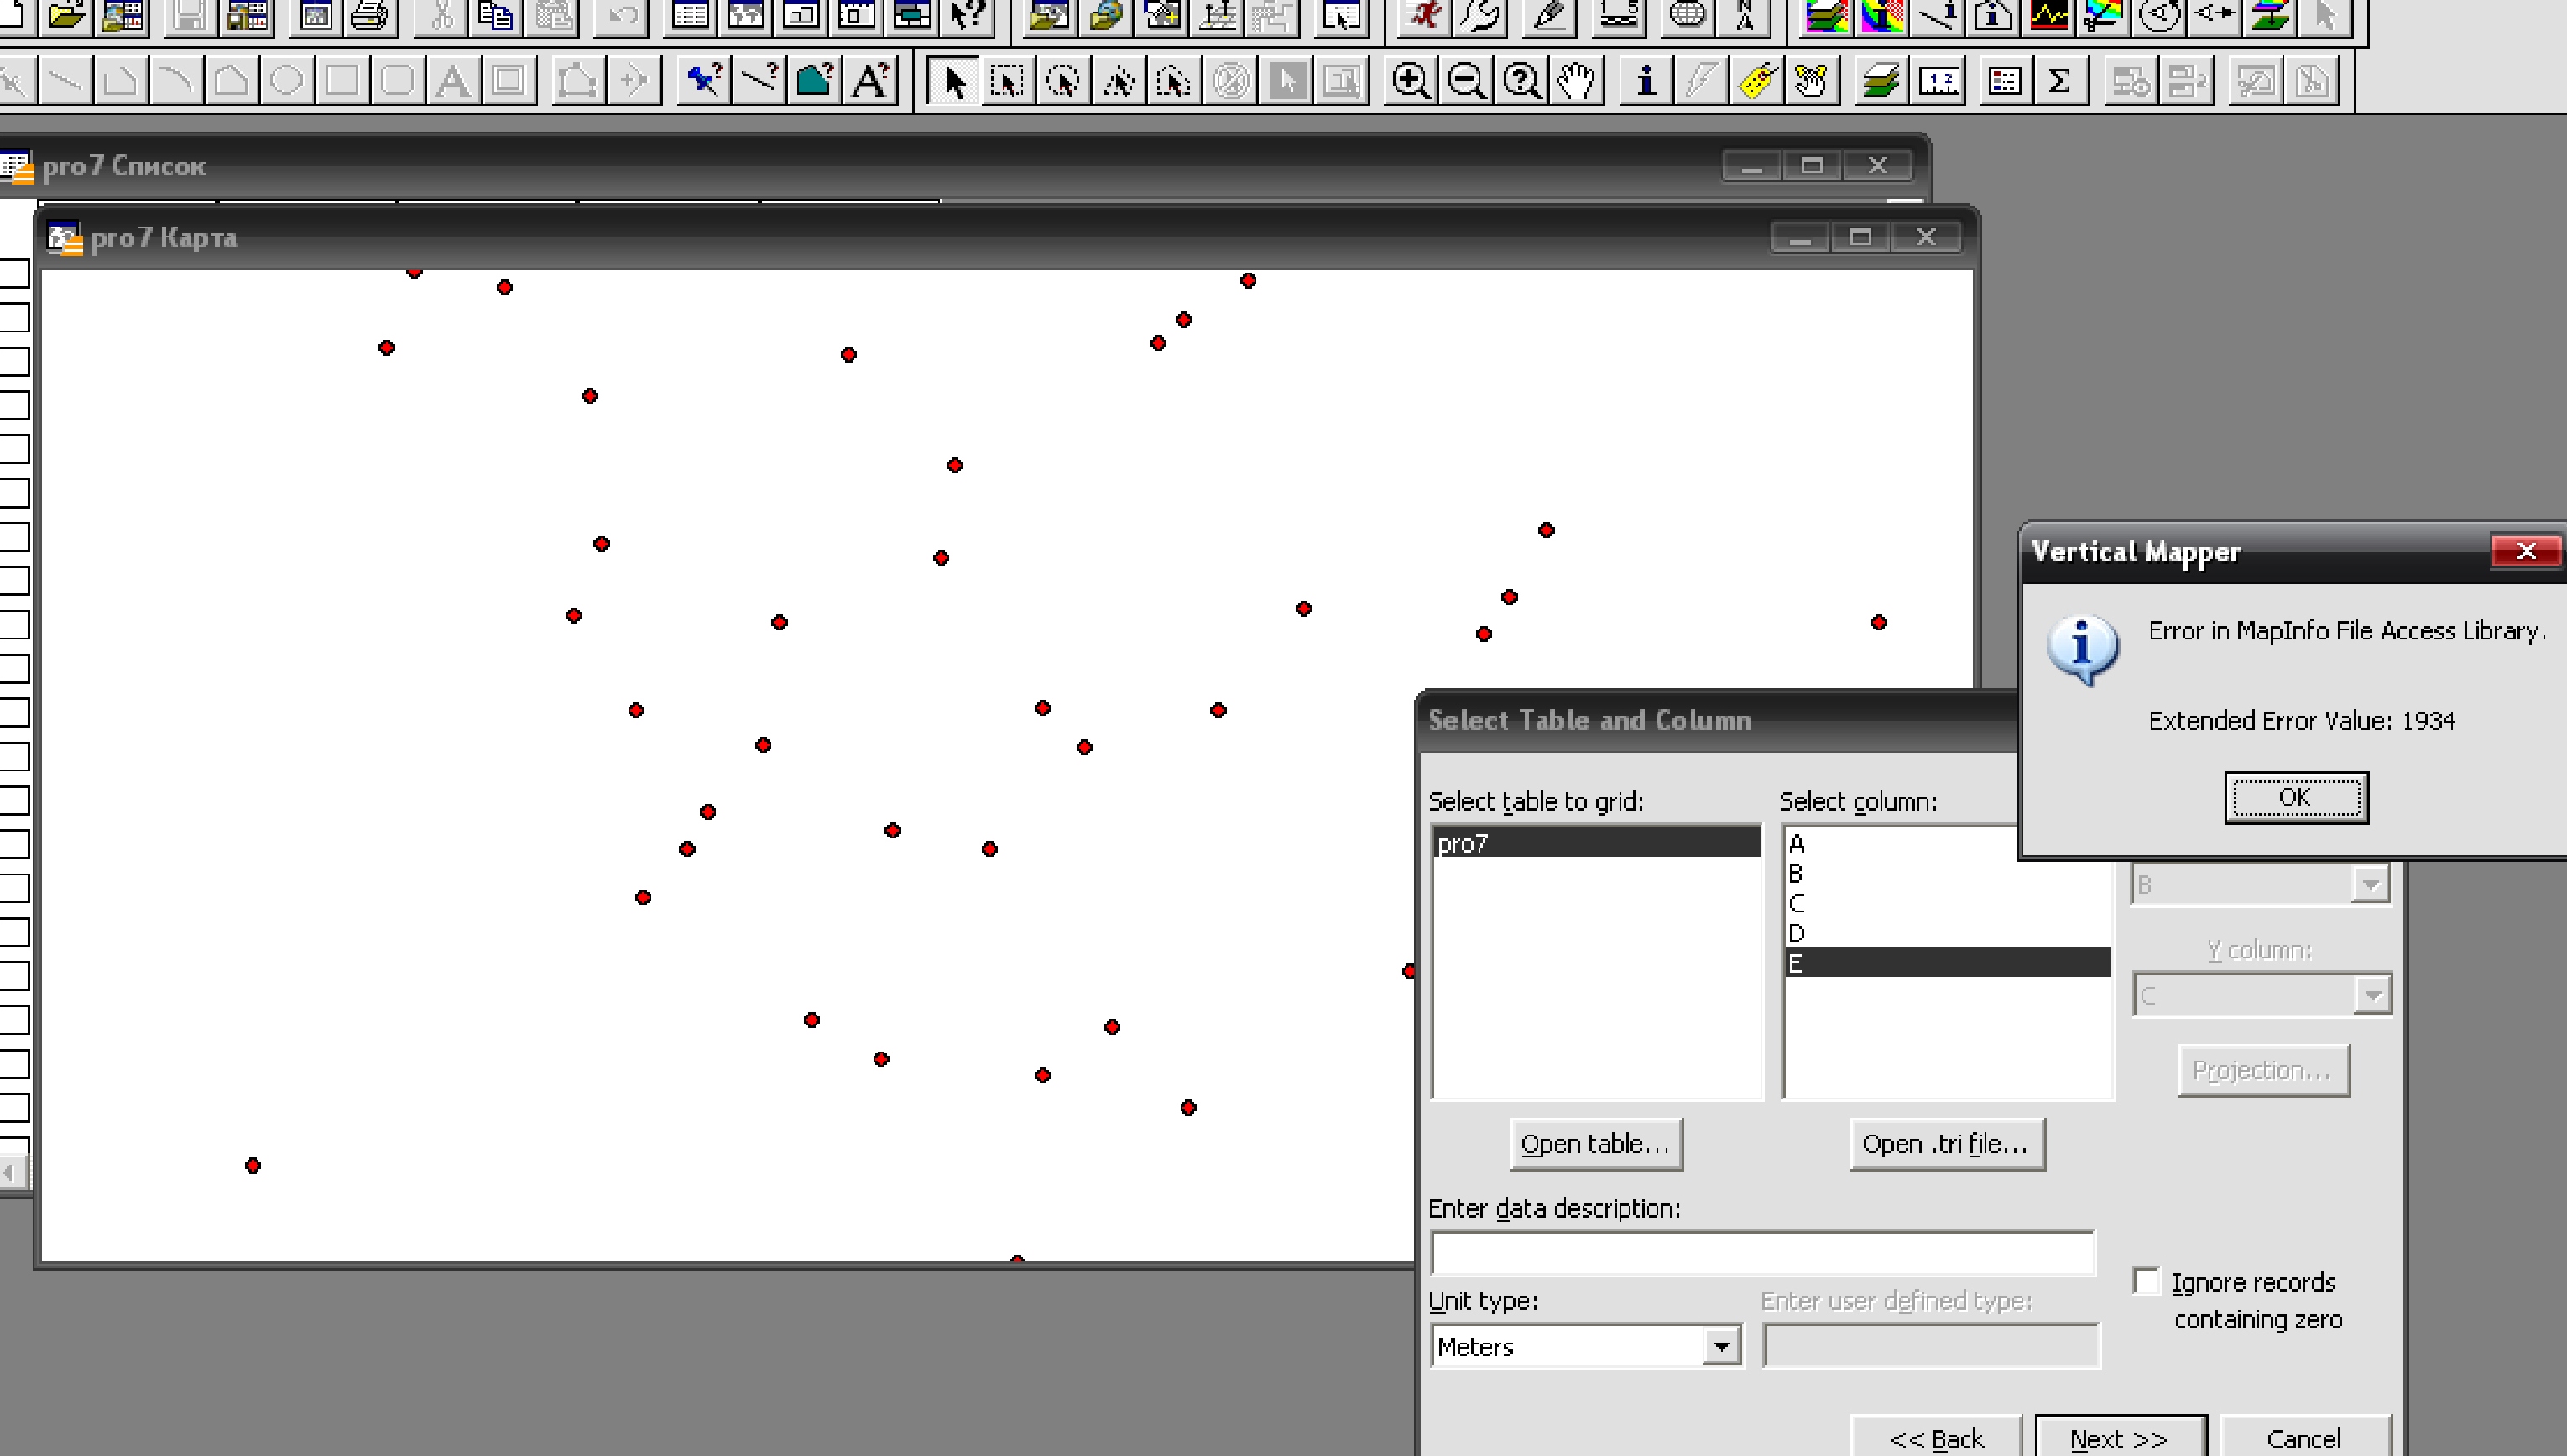This screenshot has height=1456, width=2567.
Task: Select the Label tag tool
Action: tap(1757, 81)
